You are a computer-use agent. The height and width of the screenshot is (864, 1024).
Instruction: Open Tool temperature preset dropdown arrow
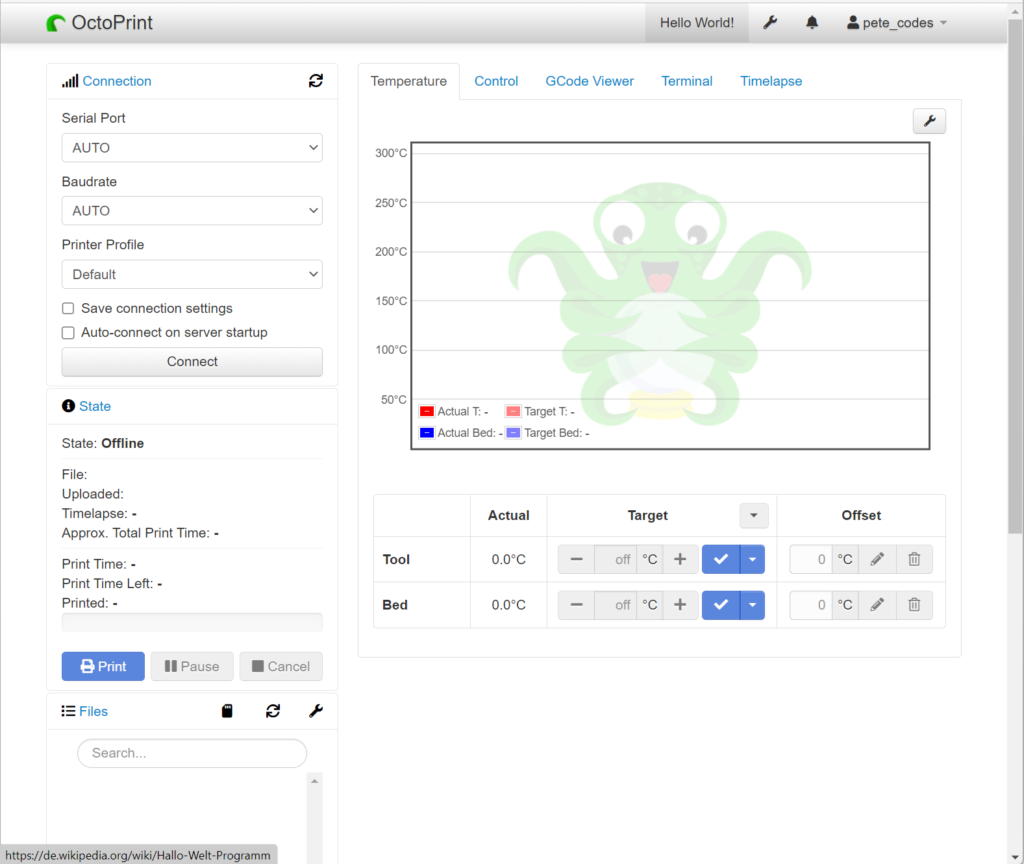(x=752, y=560)
